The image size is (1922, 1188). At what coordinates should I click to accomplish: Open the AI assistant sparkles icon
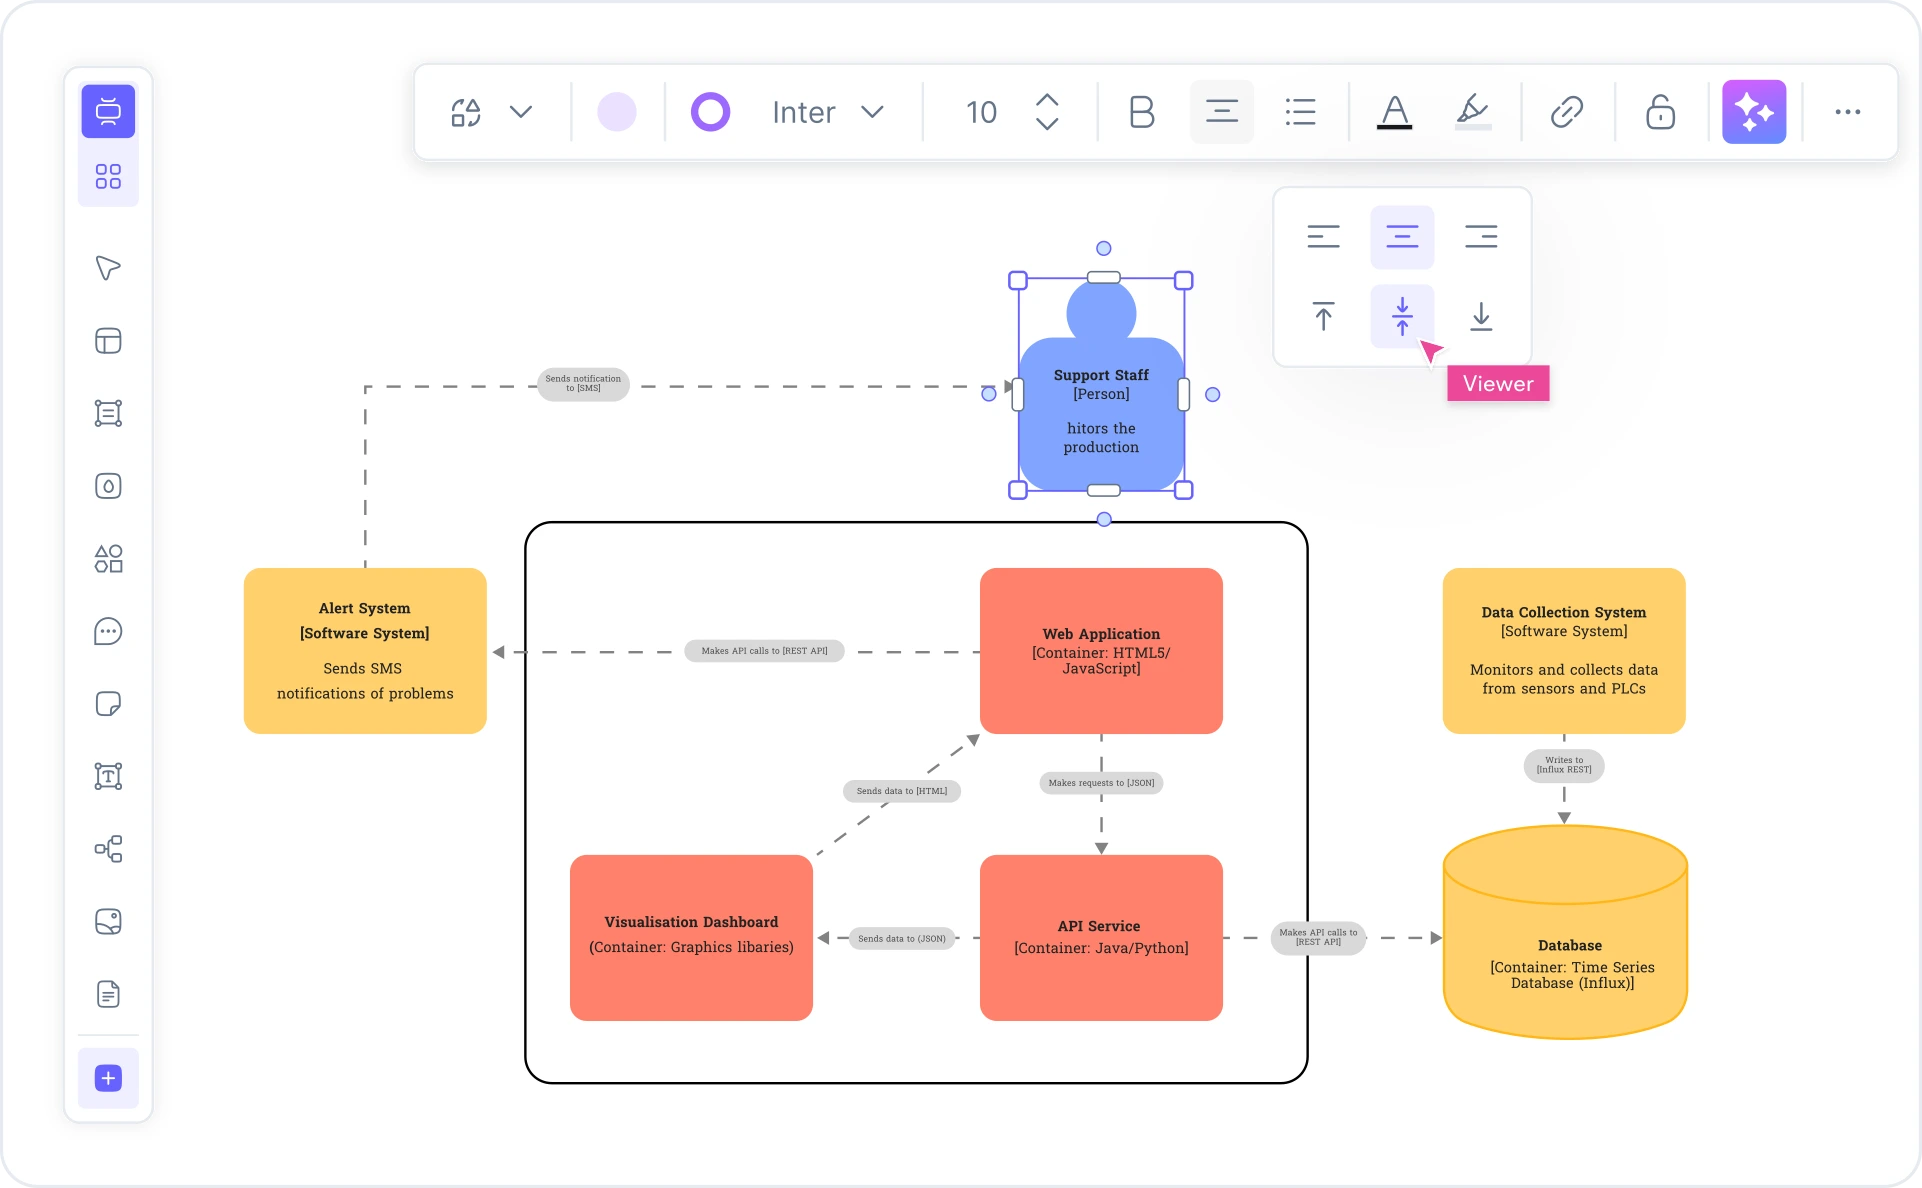pyautogui.click(x=1754, y=111)
